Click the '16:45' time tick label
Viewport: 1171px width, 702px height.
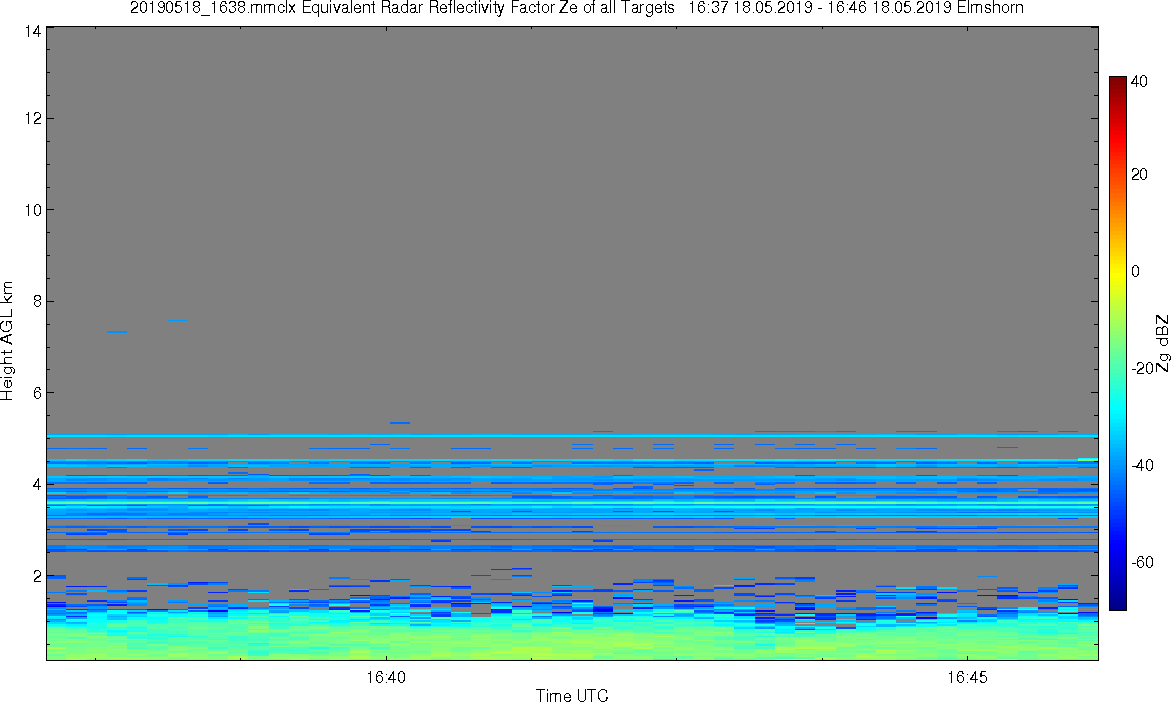pyautogui.click(x=967, y=677)
